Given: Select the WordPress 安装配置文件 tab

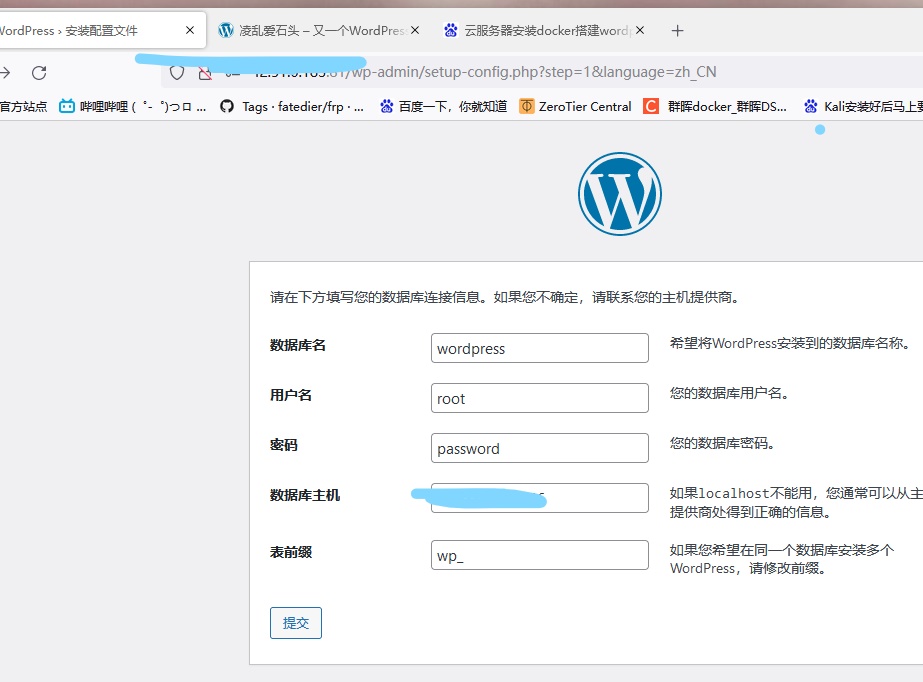Looking at the screenshot, I should [x=100, y=30].
